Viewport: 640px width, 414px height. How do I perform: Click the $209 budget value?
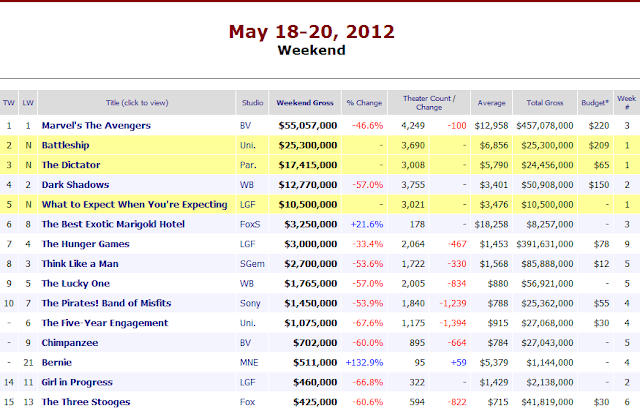pos(599,145)
